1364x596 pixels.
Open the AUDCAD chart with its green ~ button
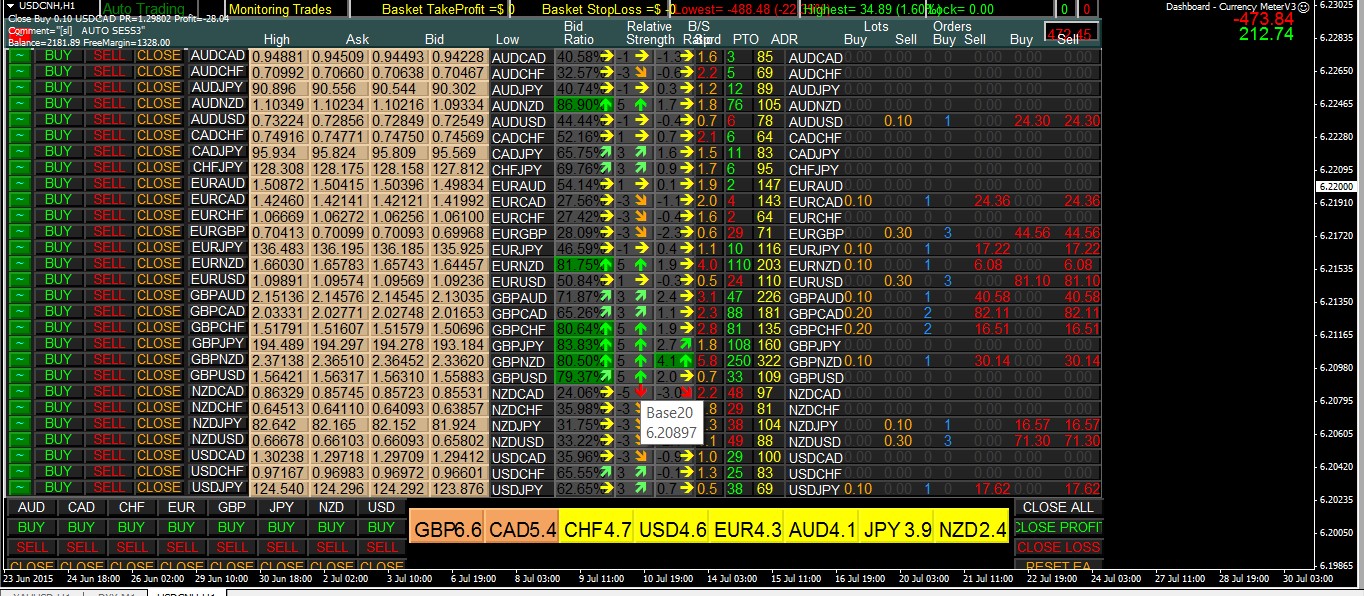18,57
